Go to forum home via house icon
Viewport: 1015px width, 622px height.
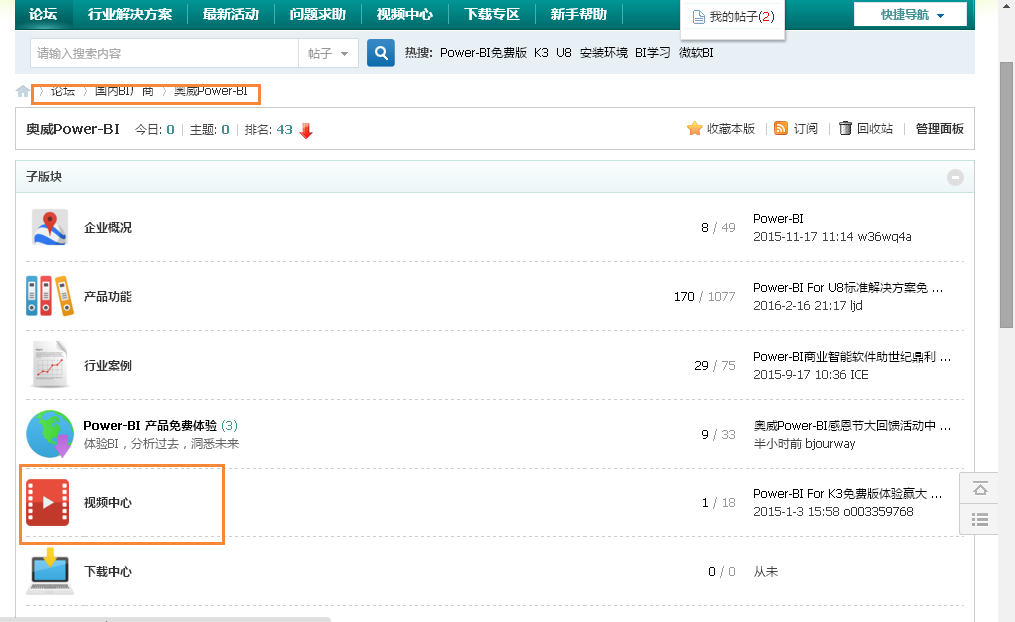23,91
